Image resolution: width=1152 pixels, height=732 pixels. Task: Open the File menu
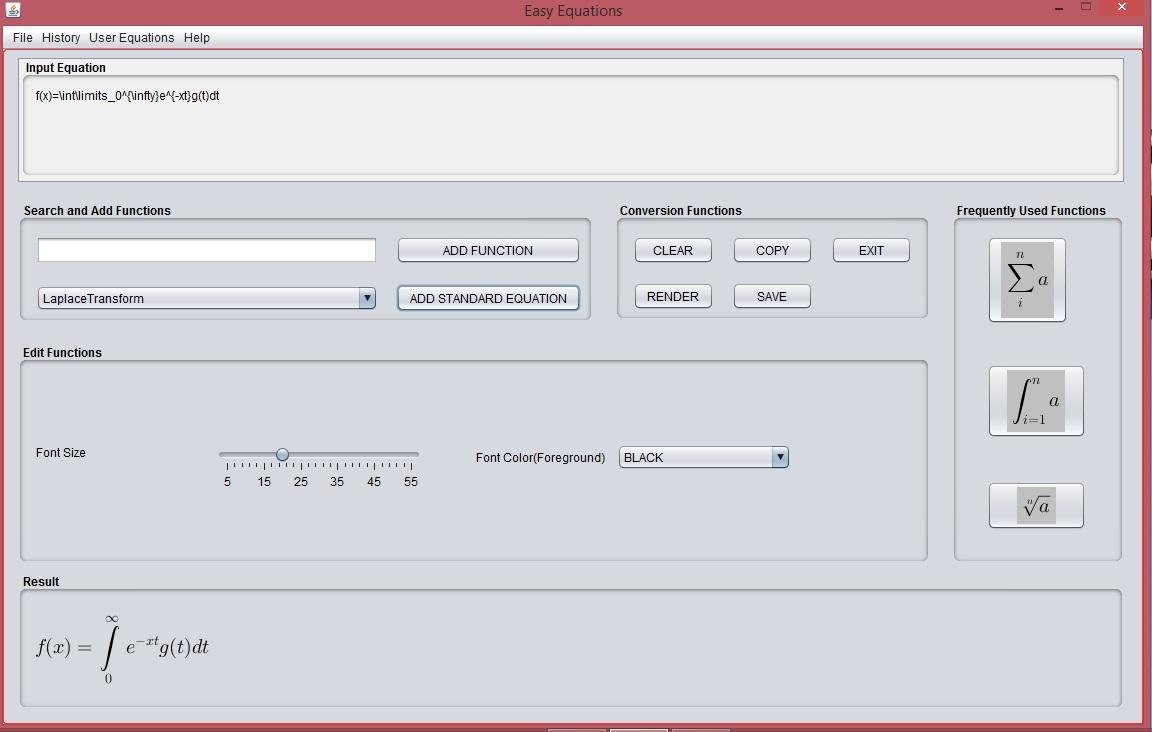(21, 37)
